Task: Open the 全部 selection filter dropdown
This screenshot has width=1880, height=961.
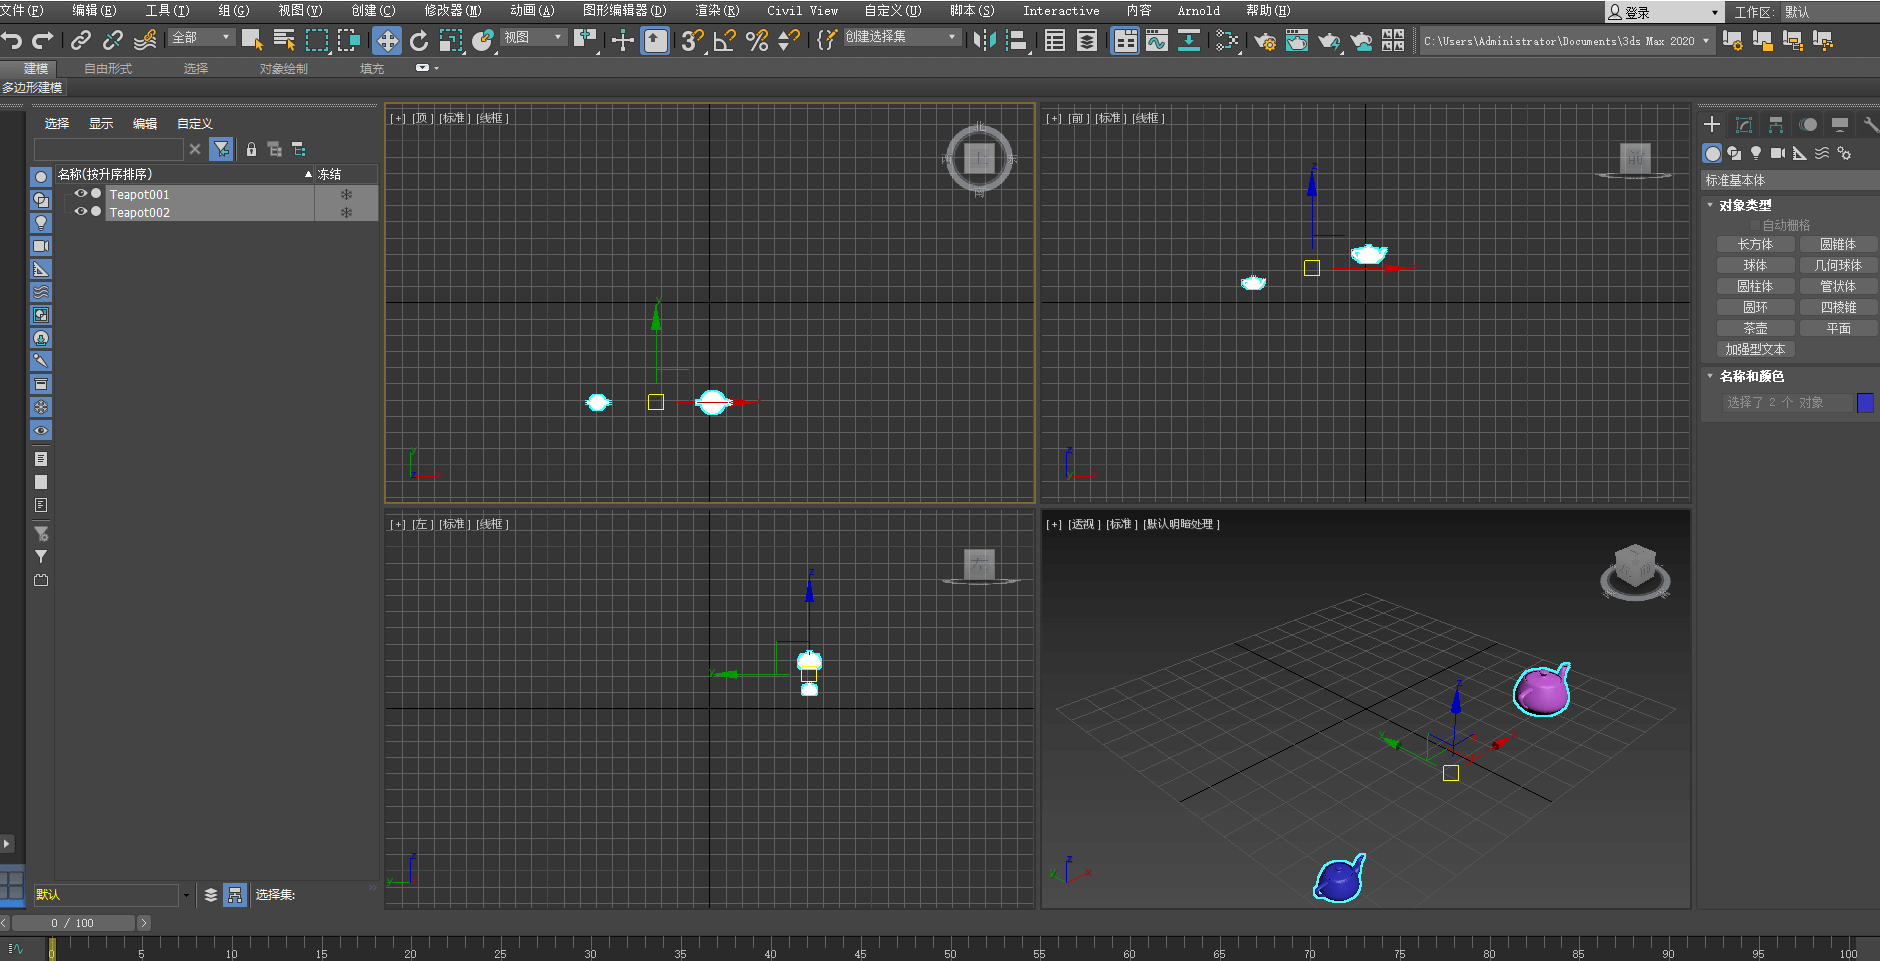Action: (x=201, y=38)
